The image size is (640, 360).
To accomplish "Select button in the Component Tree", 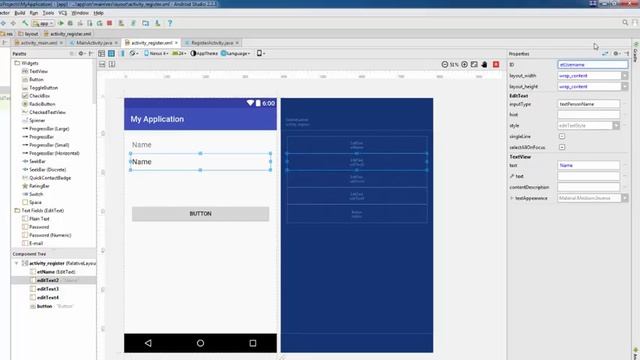I will [x=51, y=306].
